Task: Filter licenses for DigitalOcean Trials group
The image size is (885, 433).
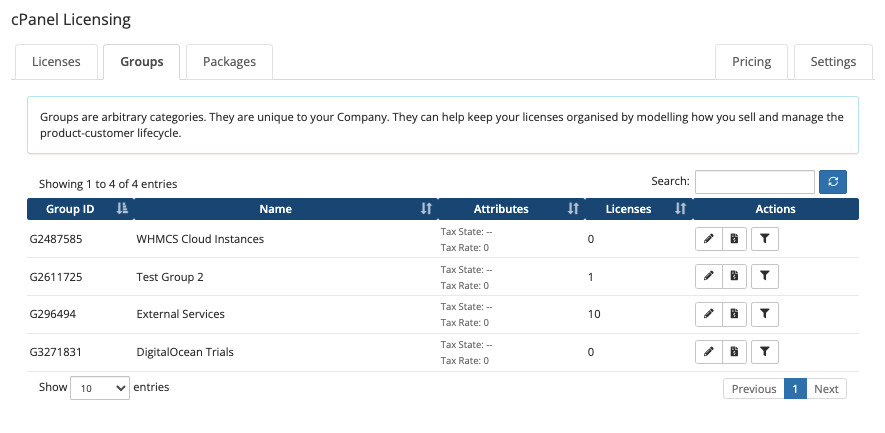Action: (x=765, y=352)
